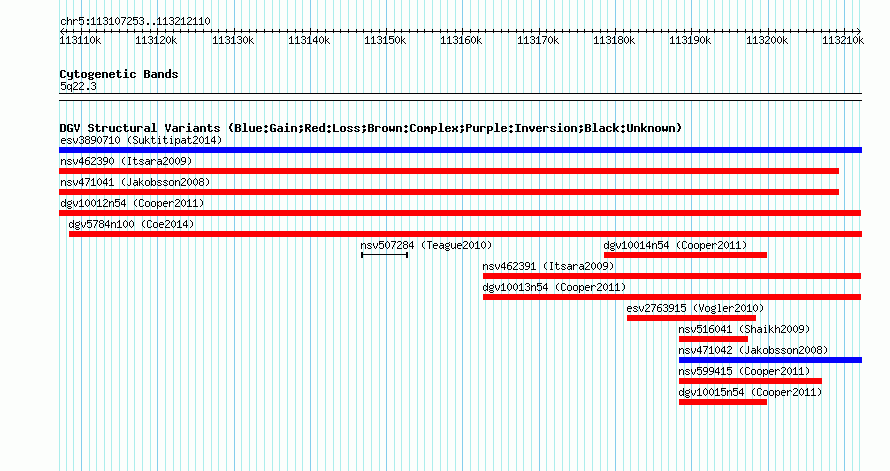Click the 113210k ruler mark
The image size is (890, 471).
tap(843, 40)
